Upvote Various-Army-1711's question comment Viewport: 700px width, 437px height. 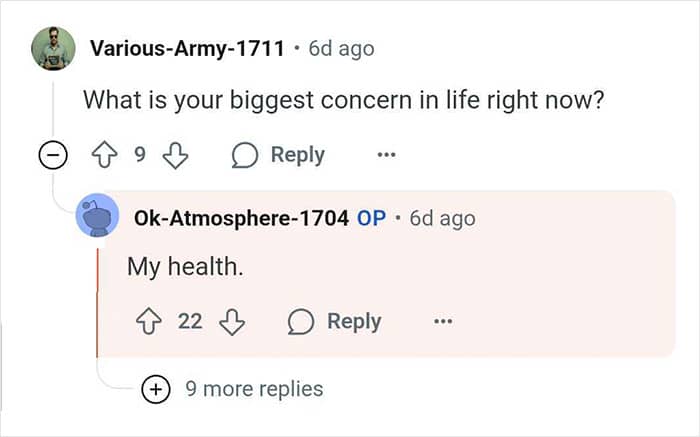point(104,154)
